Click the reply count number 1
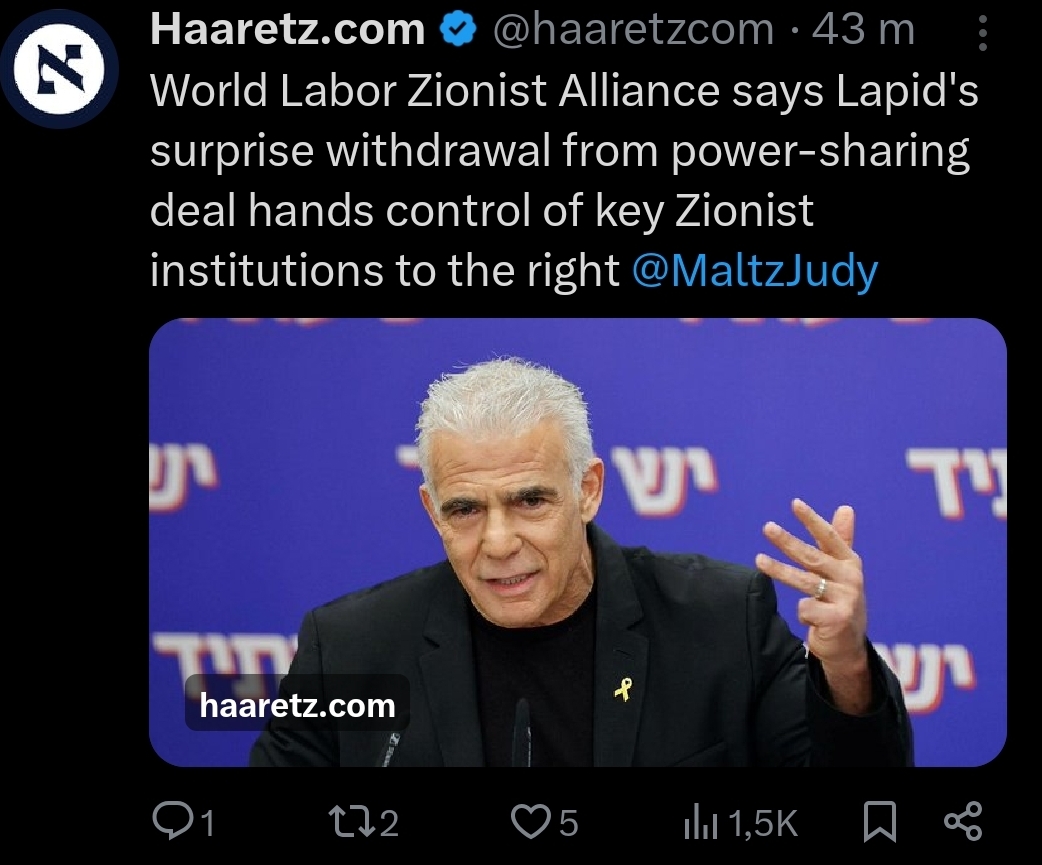 [207, 823]
